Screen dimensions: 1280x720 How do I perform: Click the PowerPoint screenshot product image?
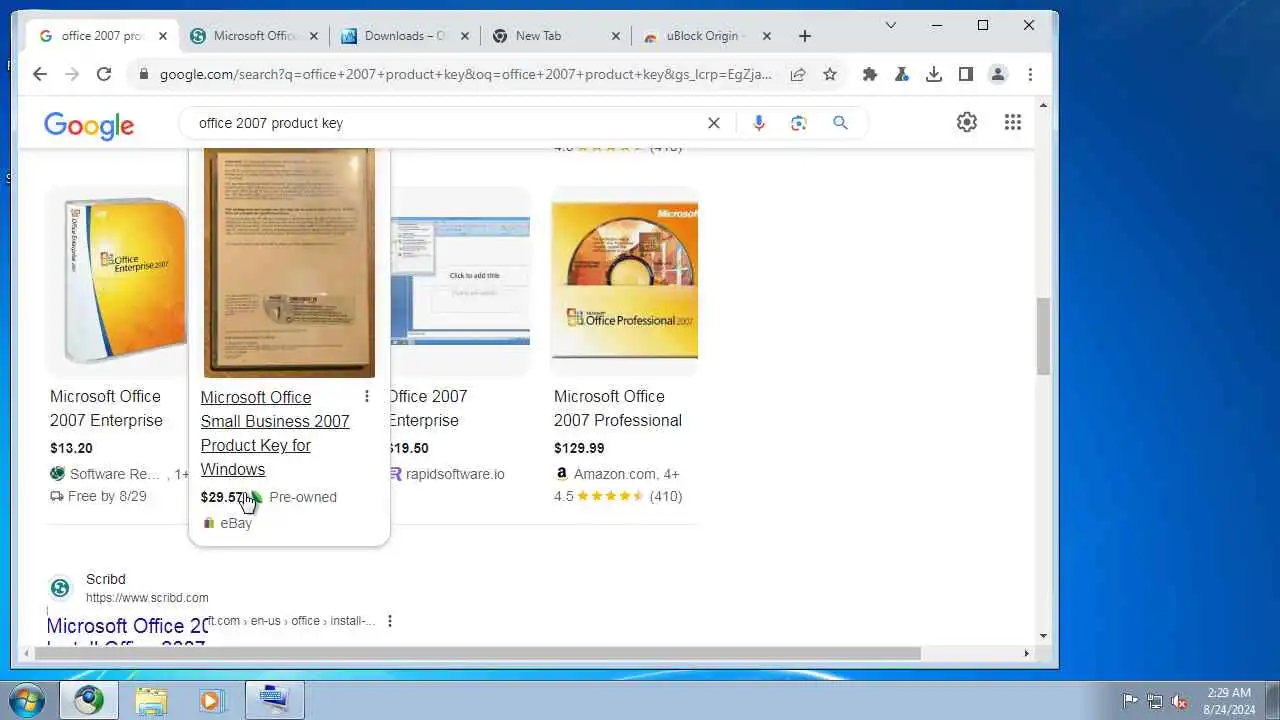click(460, 281)
